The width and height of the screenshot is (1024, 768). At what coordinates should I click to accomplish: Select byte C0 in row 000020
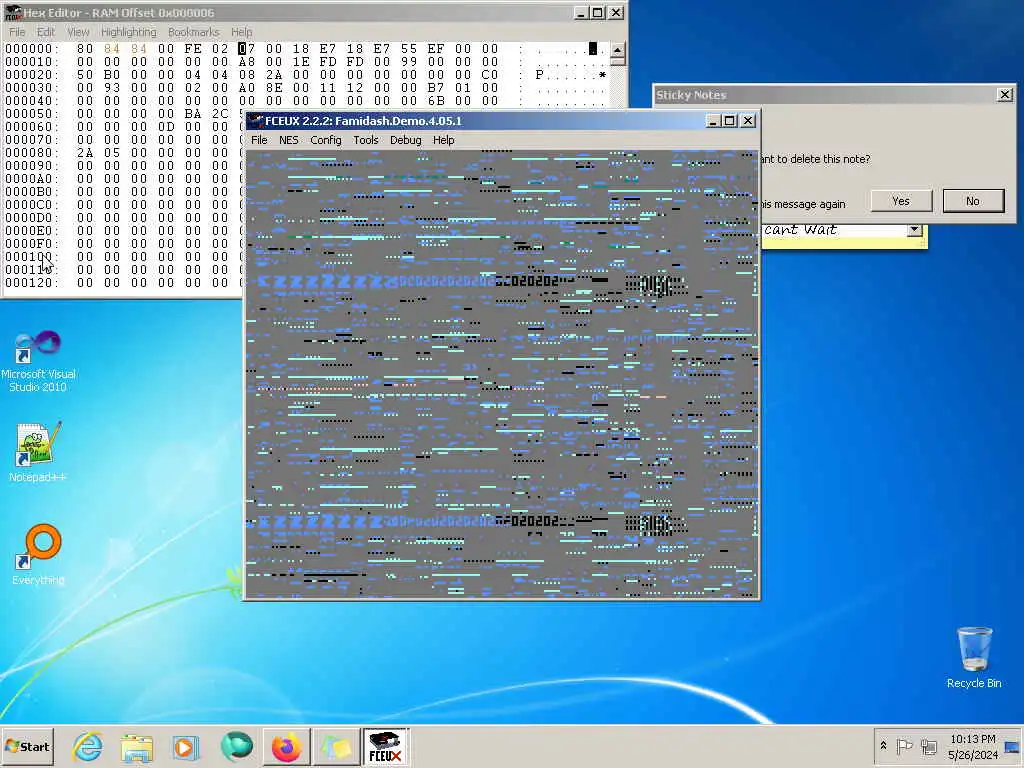tap(490, 75)
